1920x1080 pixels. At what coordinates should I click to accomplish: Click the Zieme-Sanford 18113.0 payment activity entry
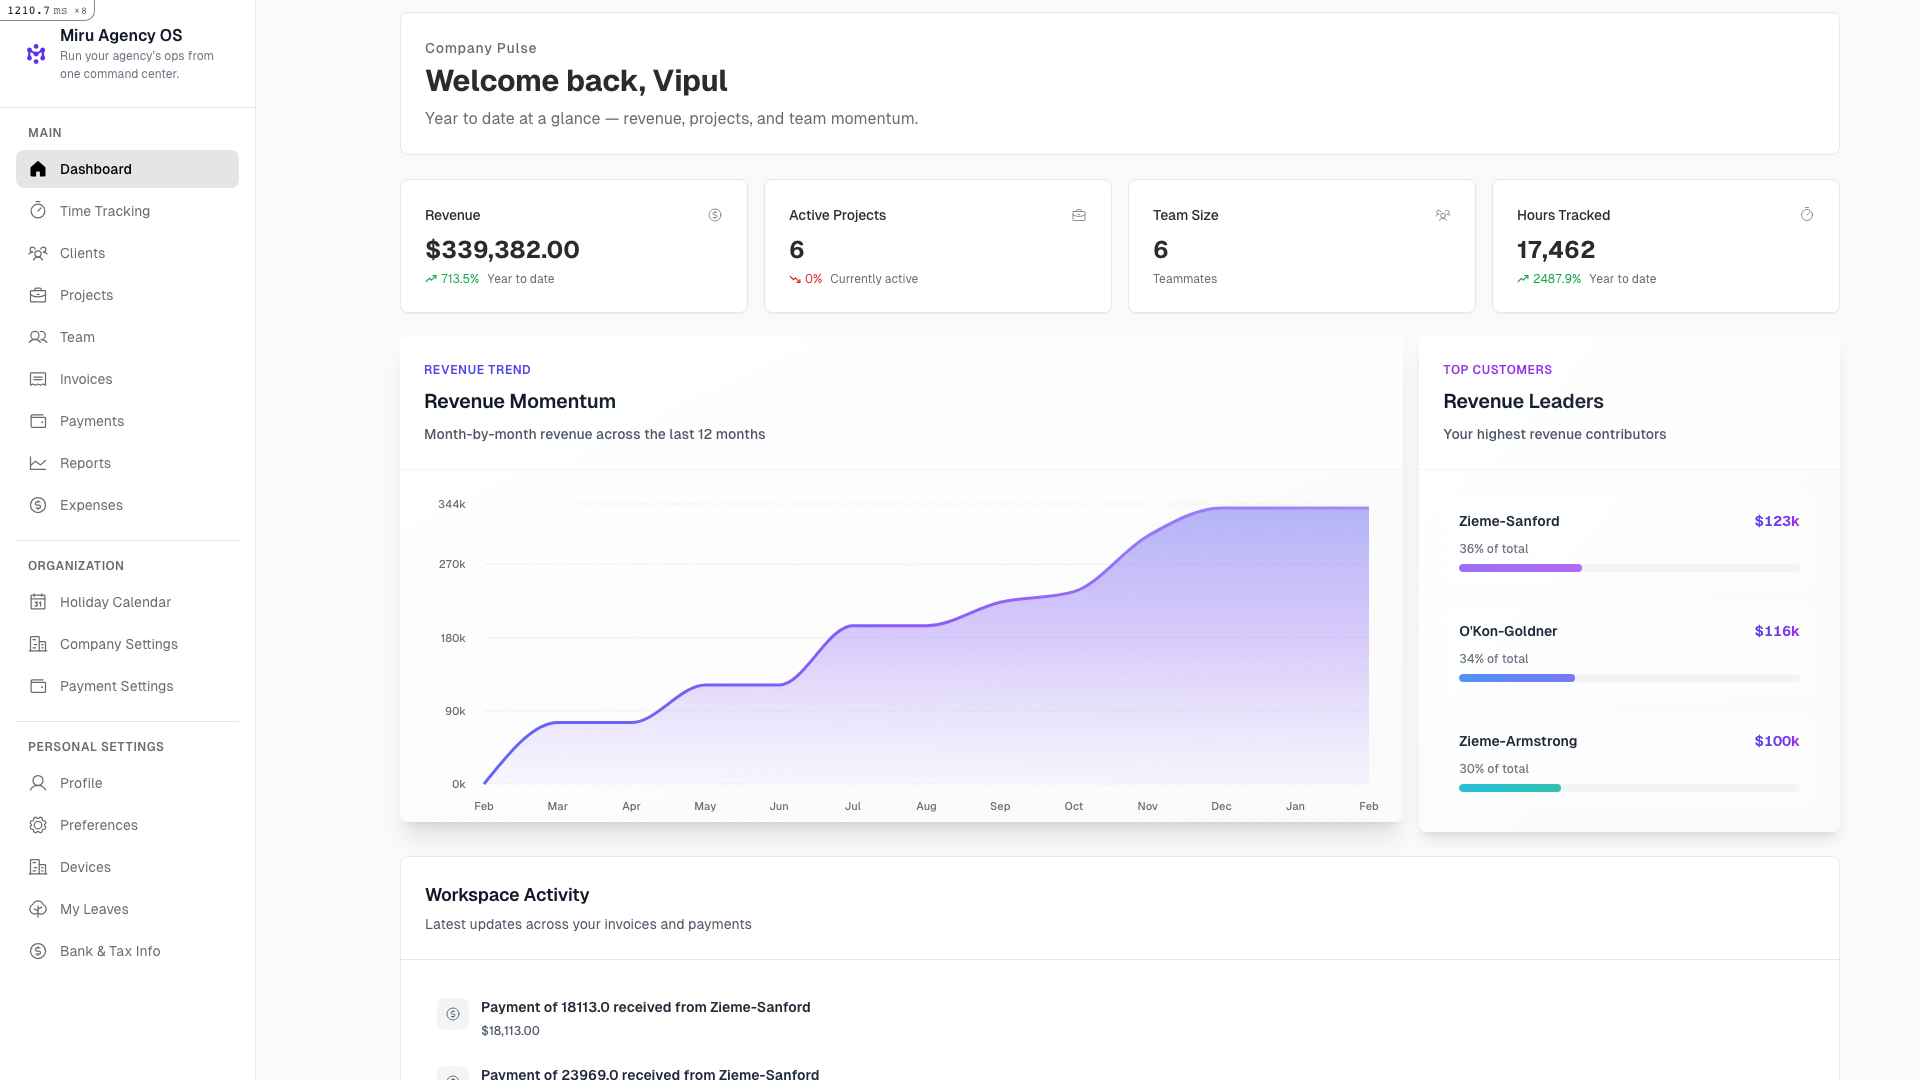[645, 1008]
